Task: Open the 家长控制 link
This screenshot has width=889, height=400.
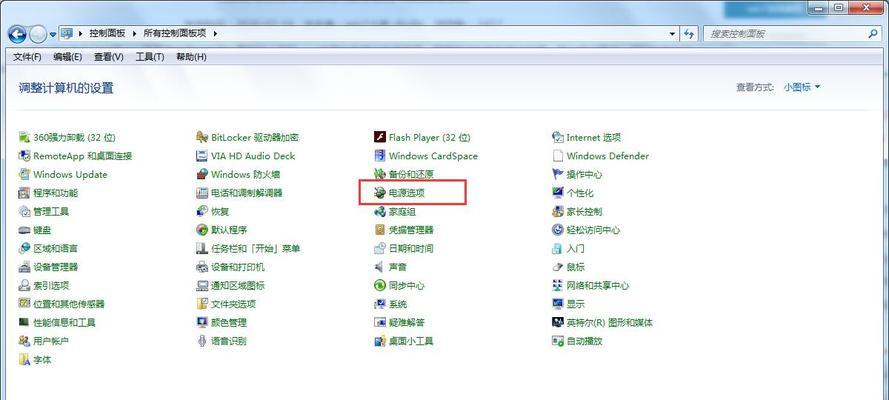Action: 584,212
